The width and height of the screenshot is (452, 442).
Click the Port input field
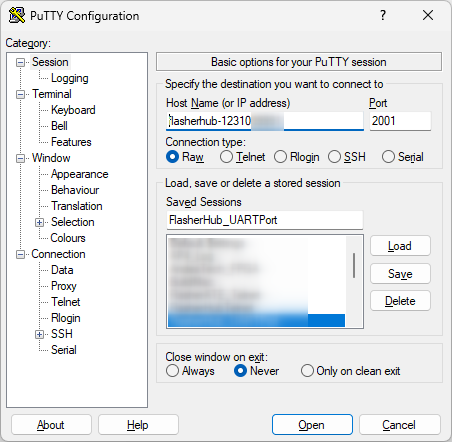[x=400, y=121]
